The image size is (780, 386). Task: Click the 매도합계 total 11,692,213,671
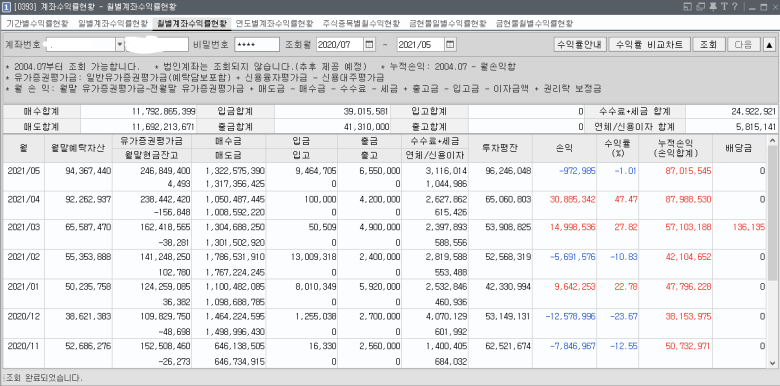164,126
